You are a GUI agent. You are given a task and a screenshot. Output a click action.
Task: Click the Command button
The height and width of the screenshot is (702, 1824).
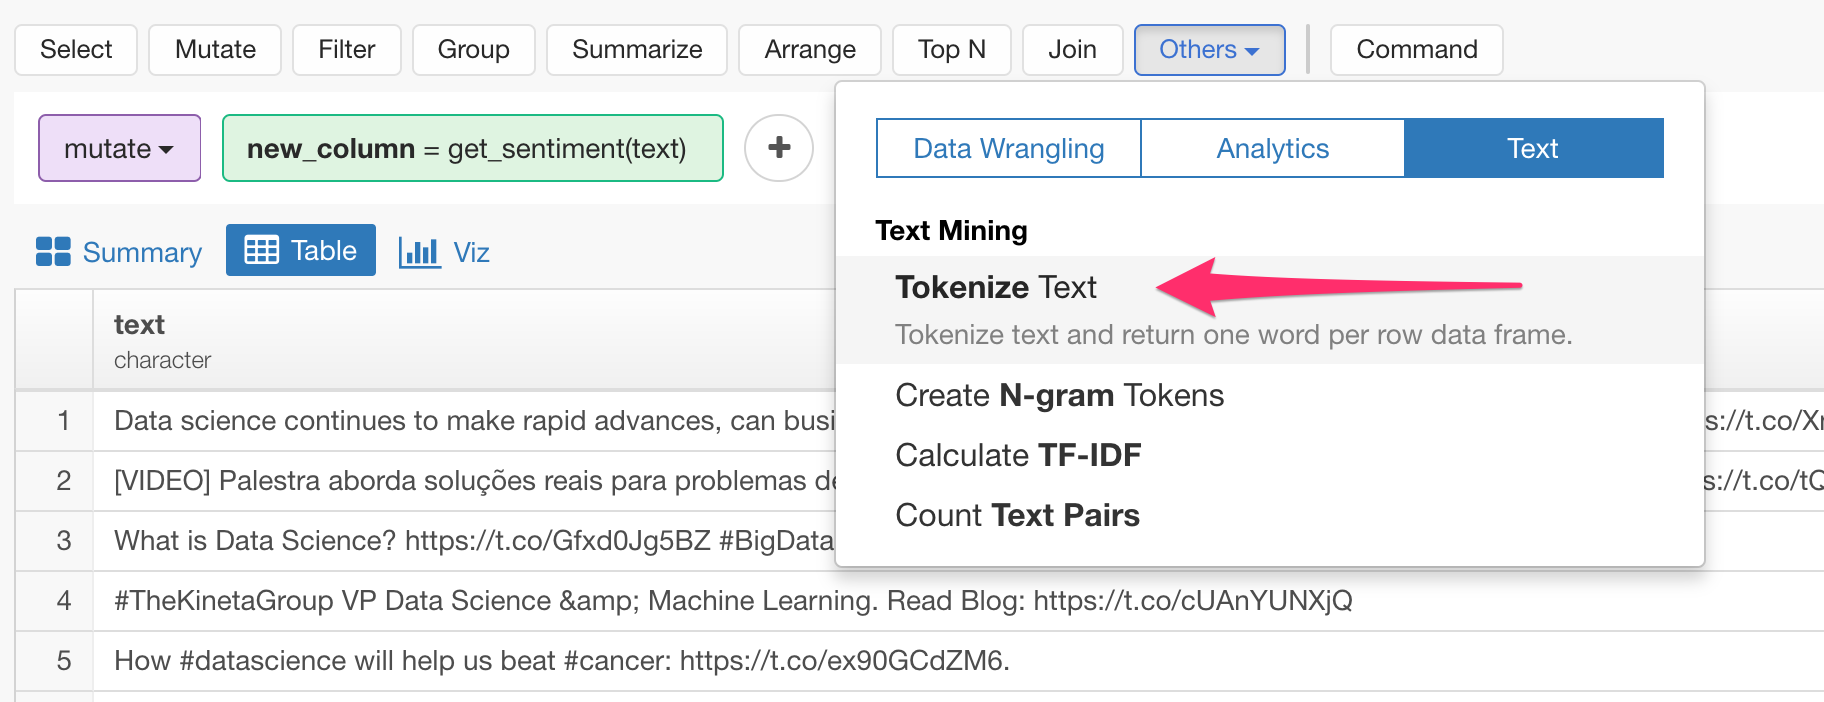[1416, 49]
